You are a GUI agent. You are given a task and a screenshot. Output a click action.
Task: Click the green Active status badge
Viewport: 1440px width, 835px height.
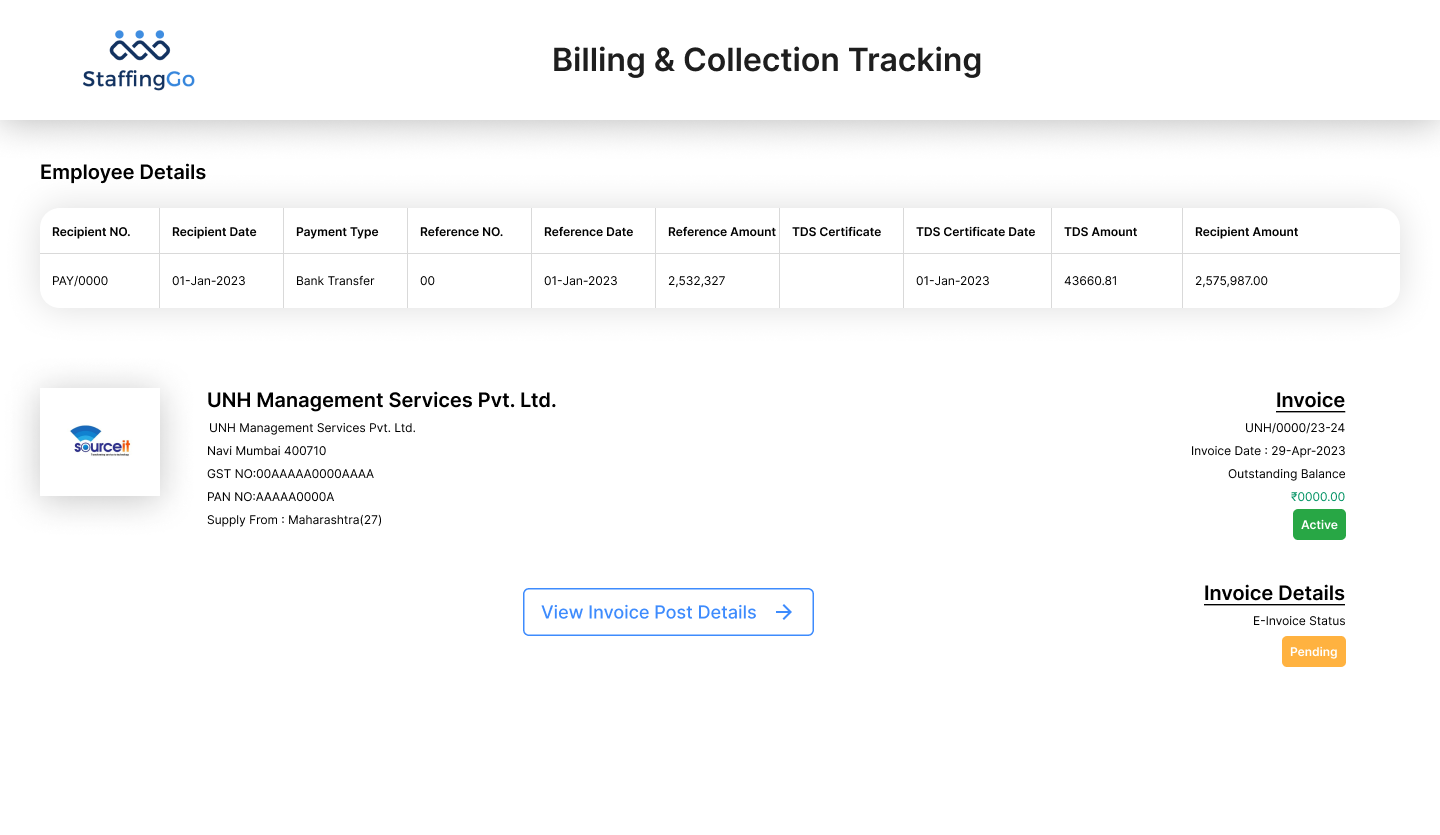click(1319, 525)
